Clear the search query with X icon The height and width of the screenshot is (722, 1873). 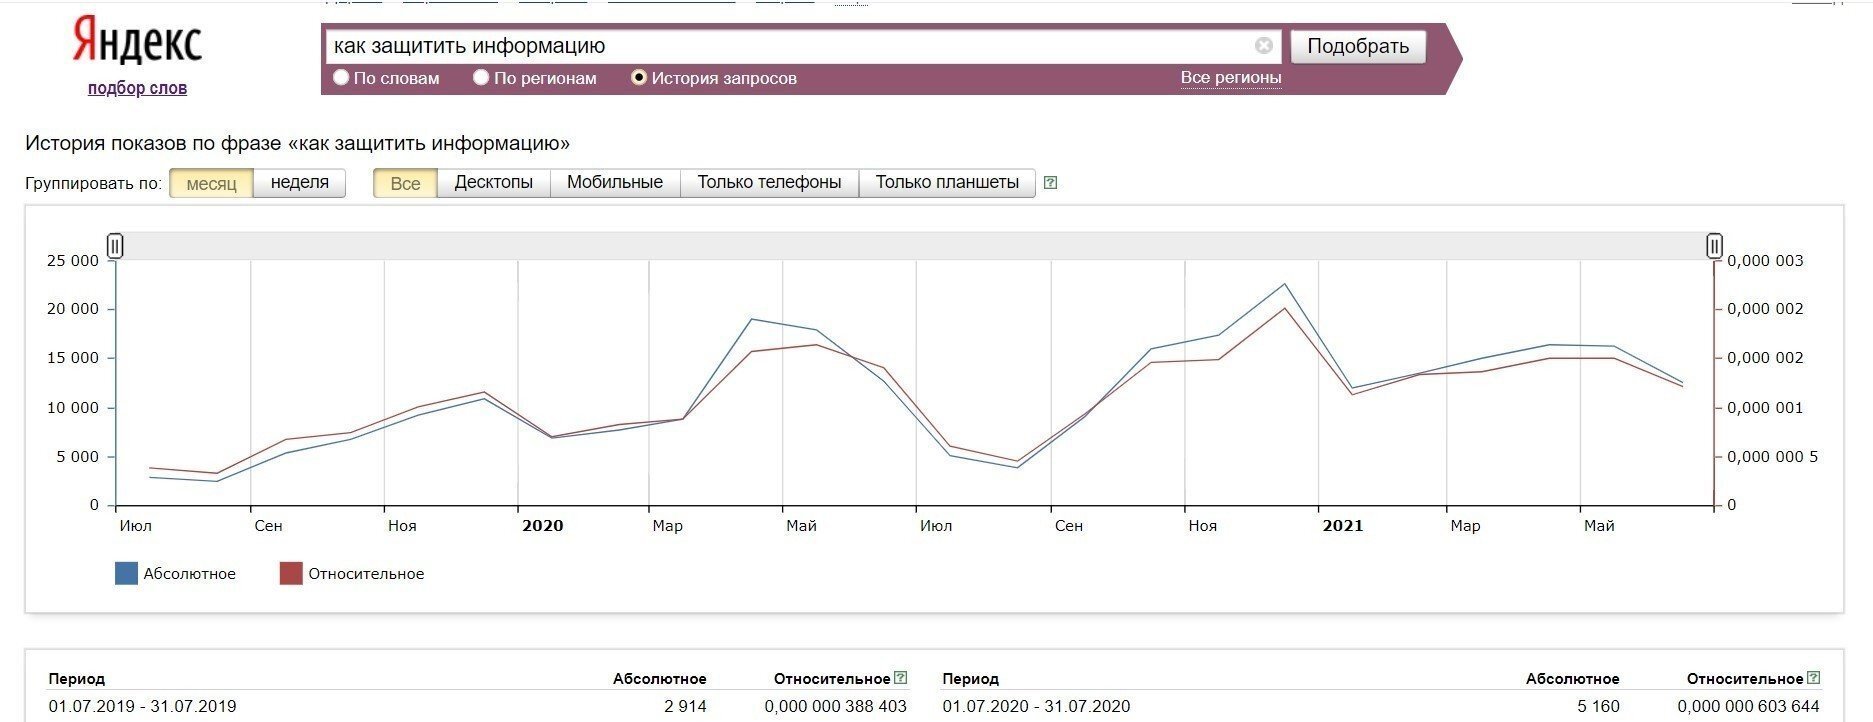[x=1263, y=46]
